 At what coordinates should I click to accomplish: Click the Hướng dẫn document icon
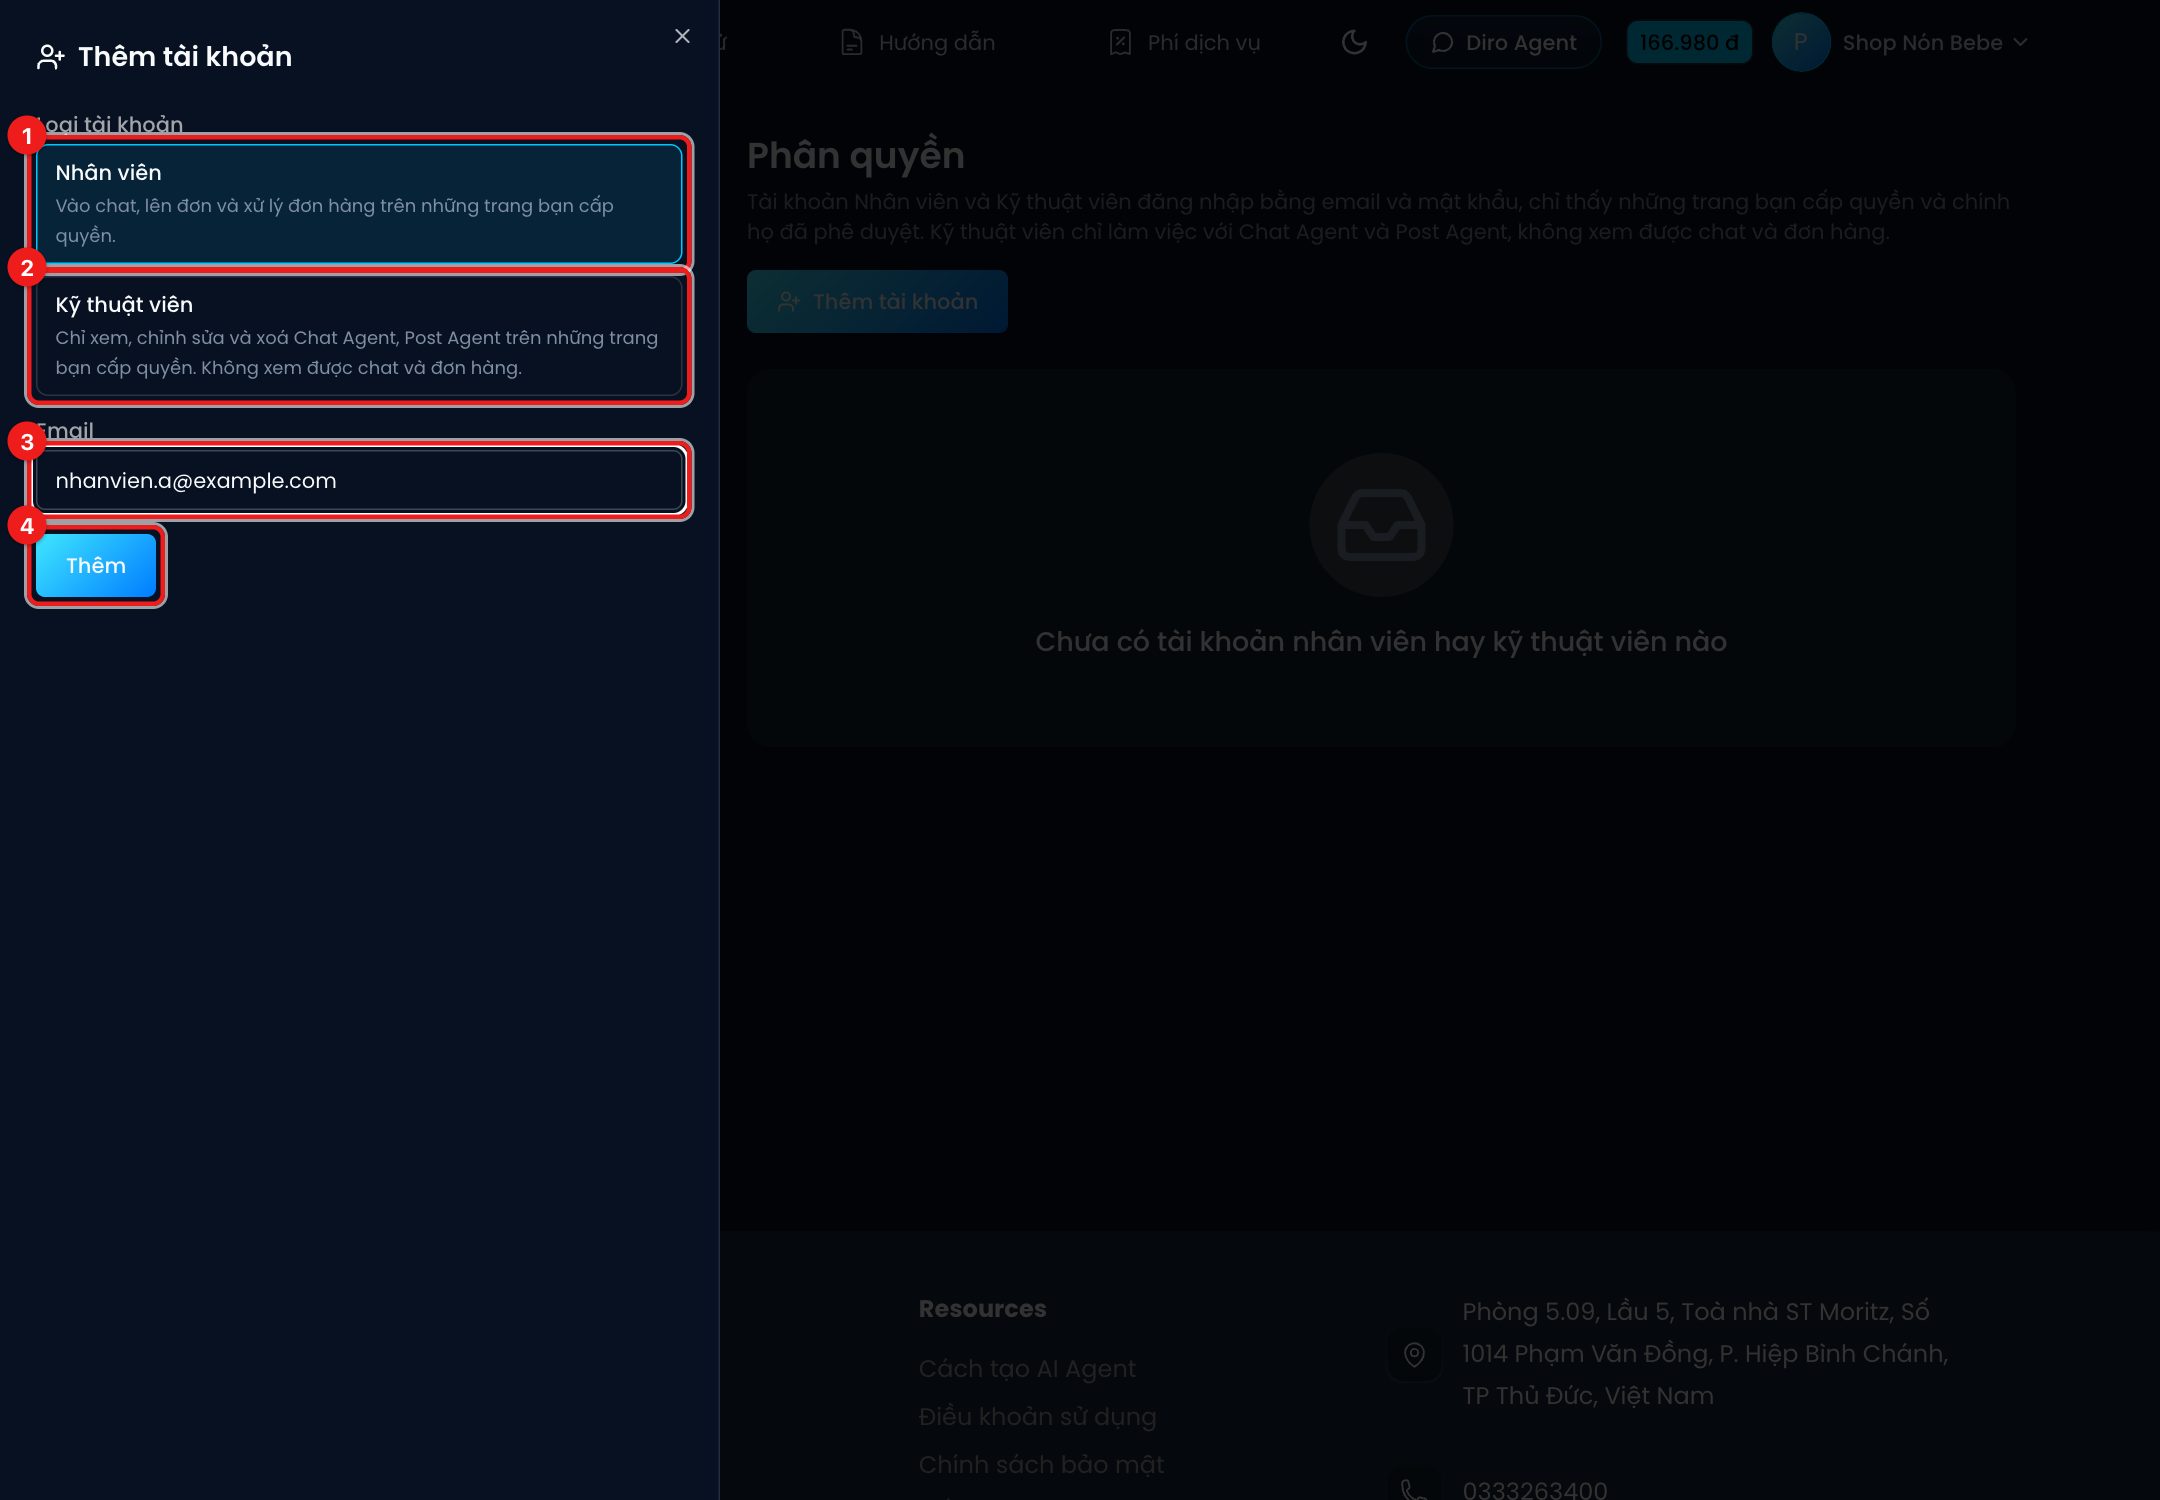point(851,42)
